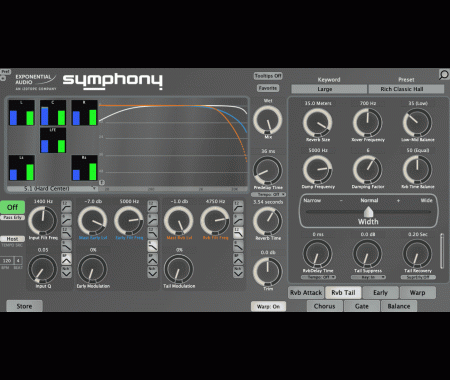Click the small icon below the Pref button
This screenshot has height=380, width=450.
point(3,78)
